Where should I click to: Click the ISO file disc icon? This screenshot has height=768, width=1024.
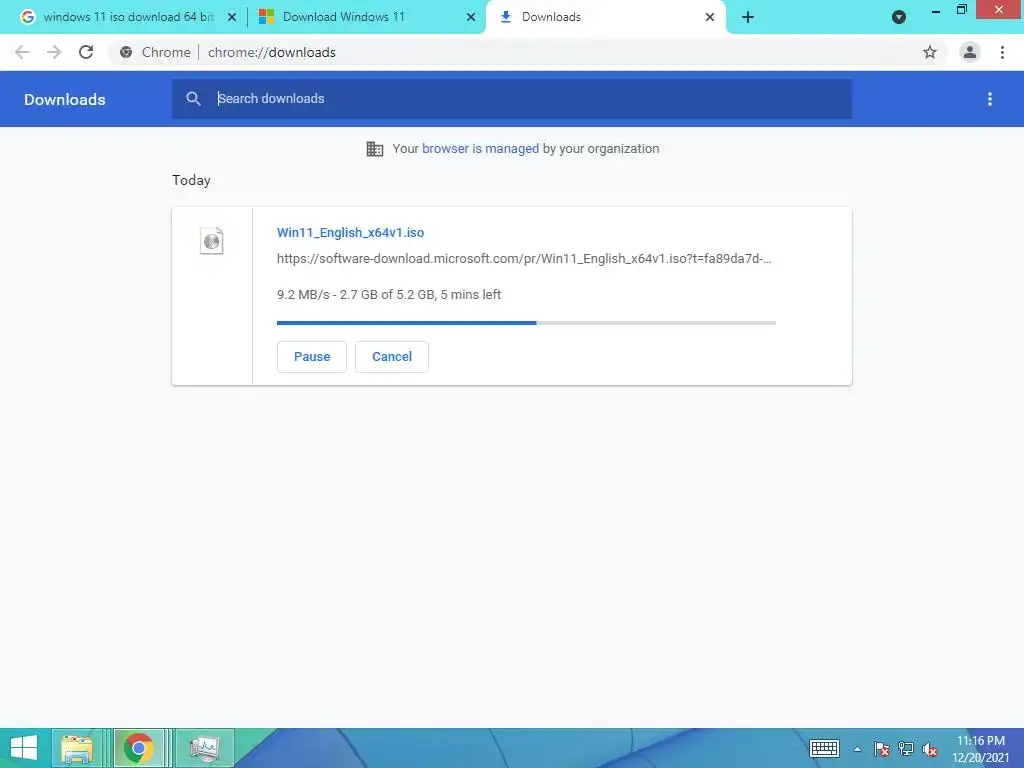click(212, 241)
